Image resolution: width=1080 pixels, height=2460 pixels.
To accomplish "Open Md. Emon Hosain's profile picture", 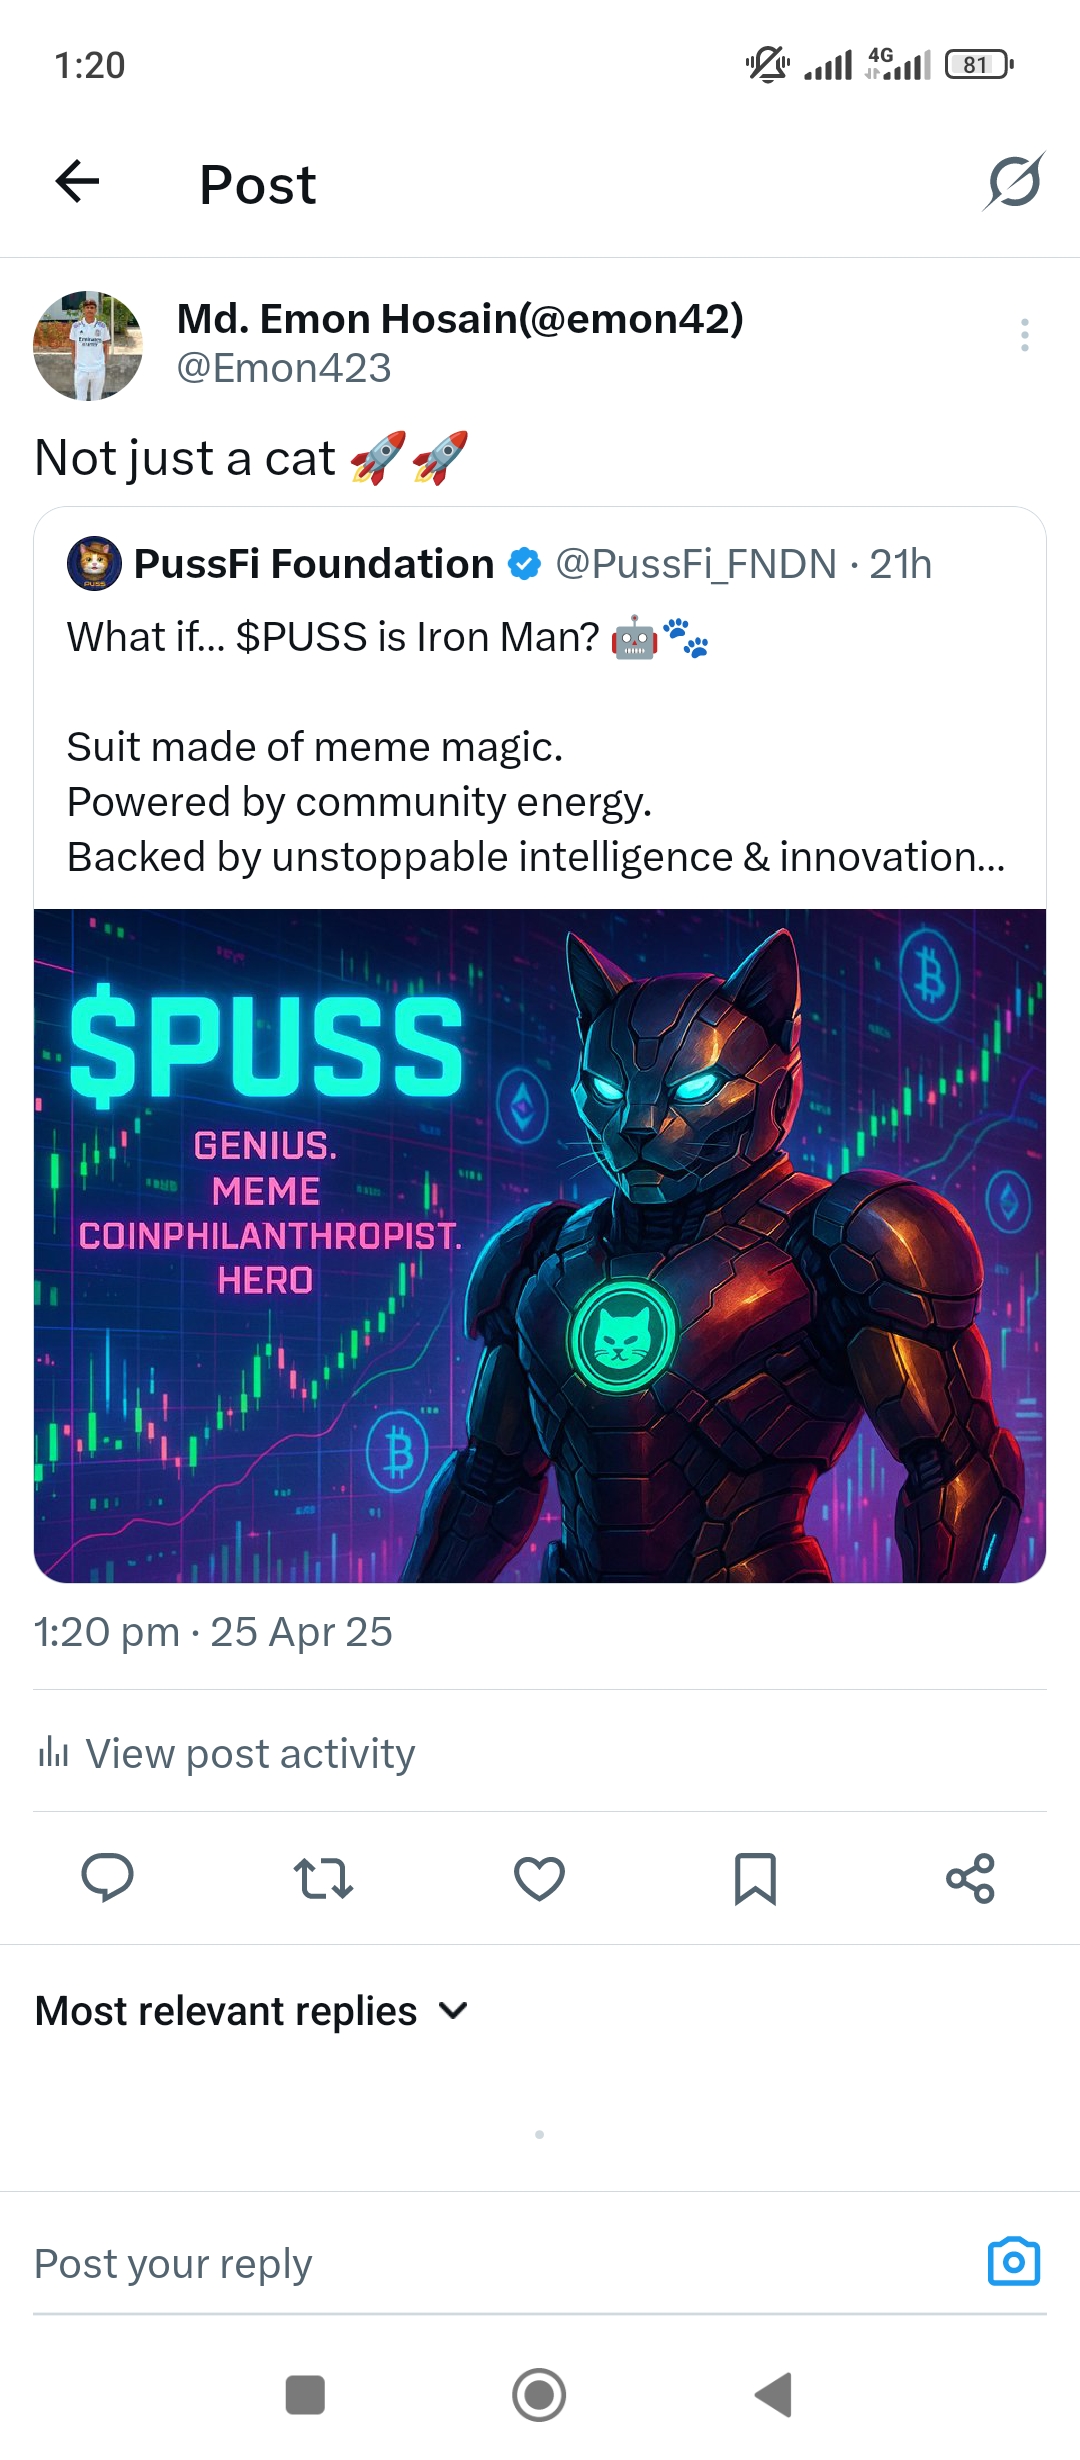I will click(88, 346).
